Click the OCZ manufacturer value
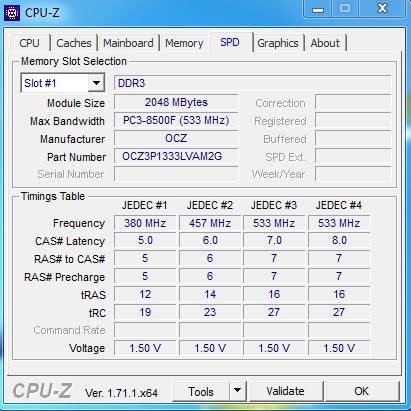 click(176, 138)
